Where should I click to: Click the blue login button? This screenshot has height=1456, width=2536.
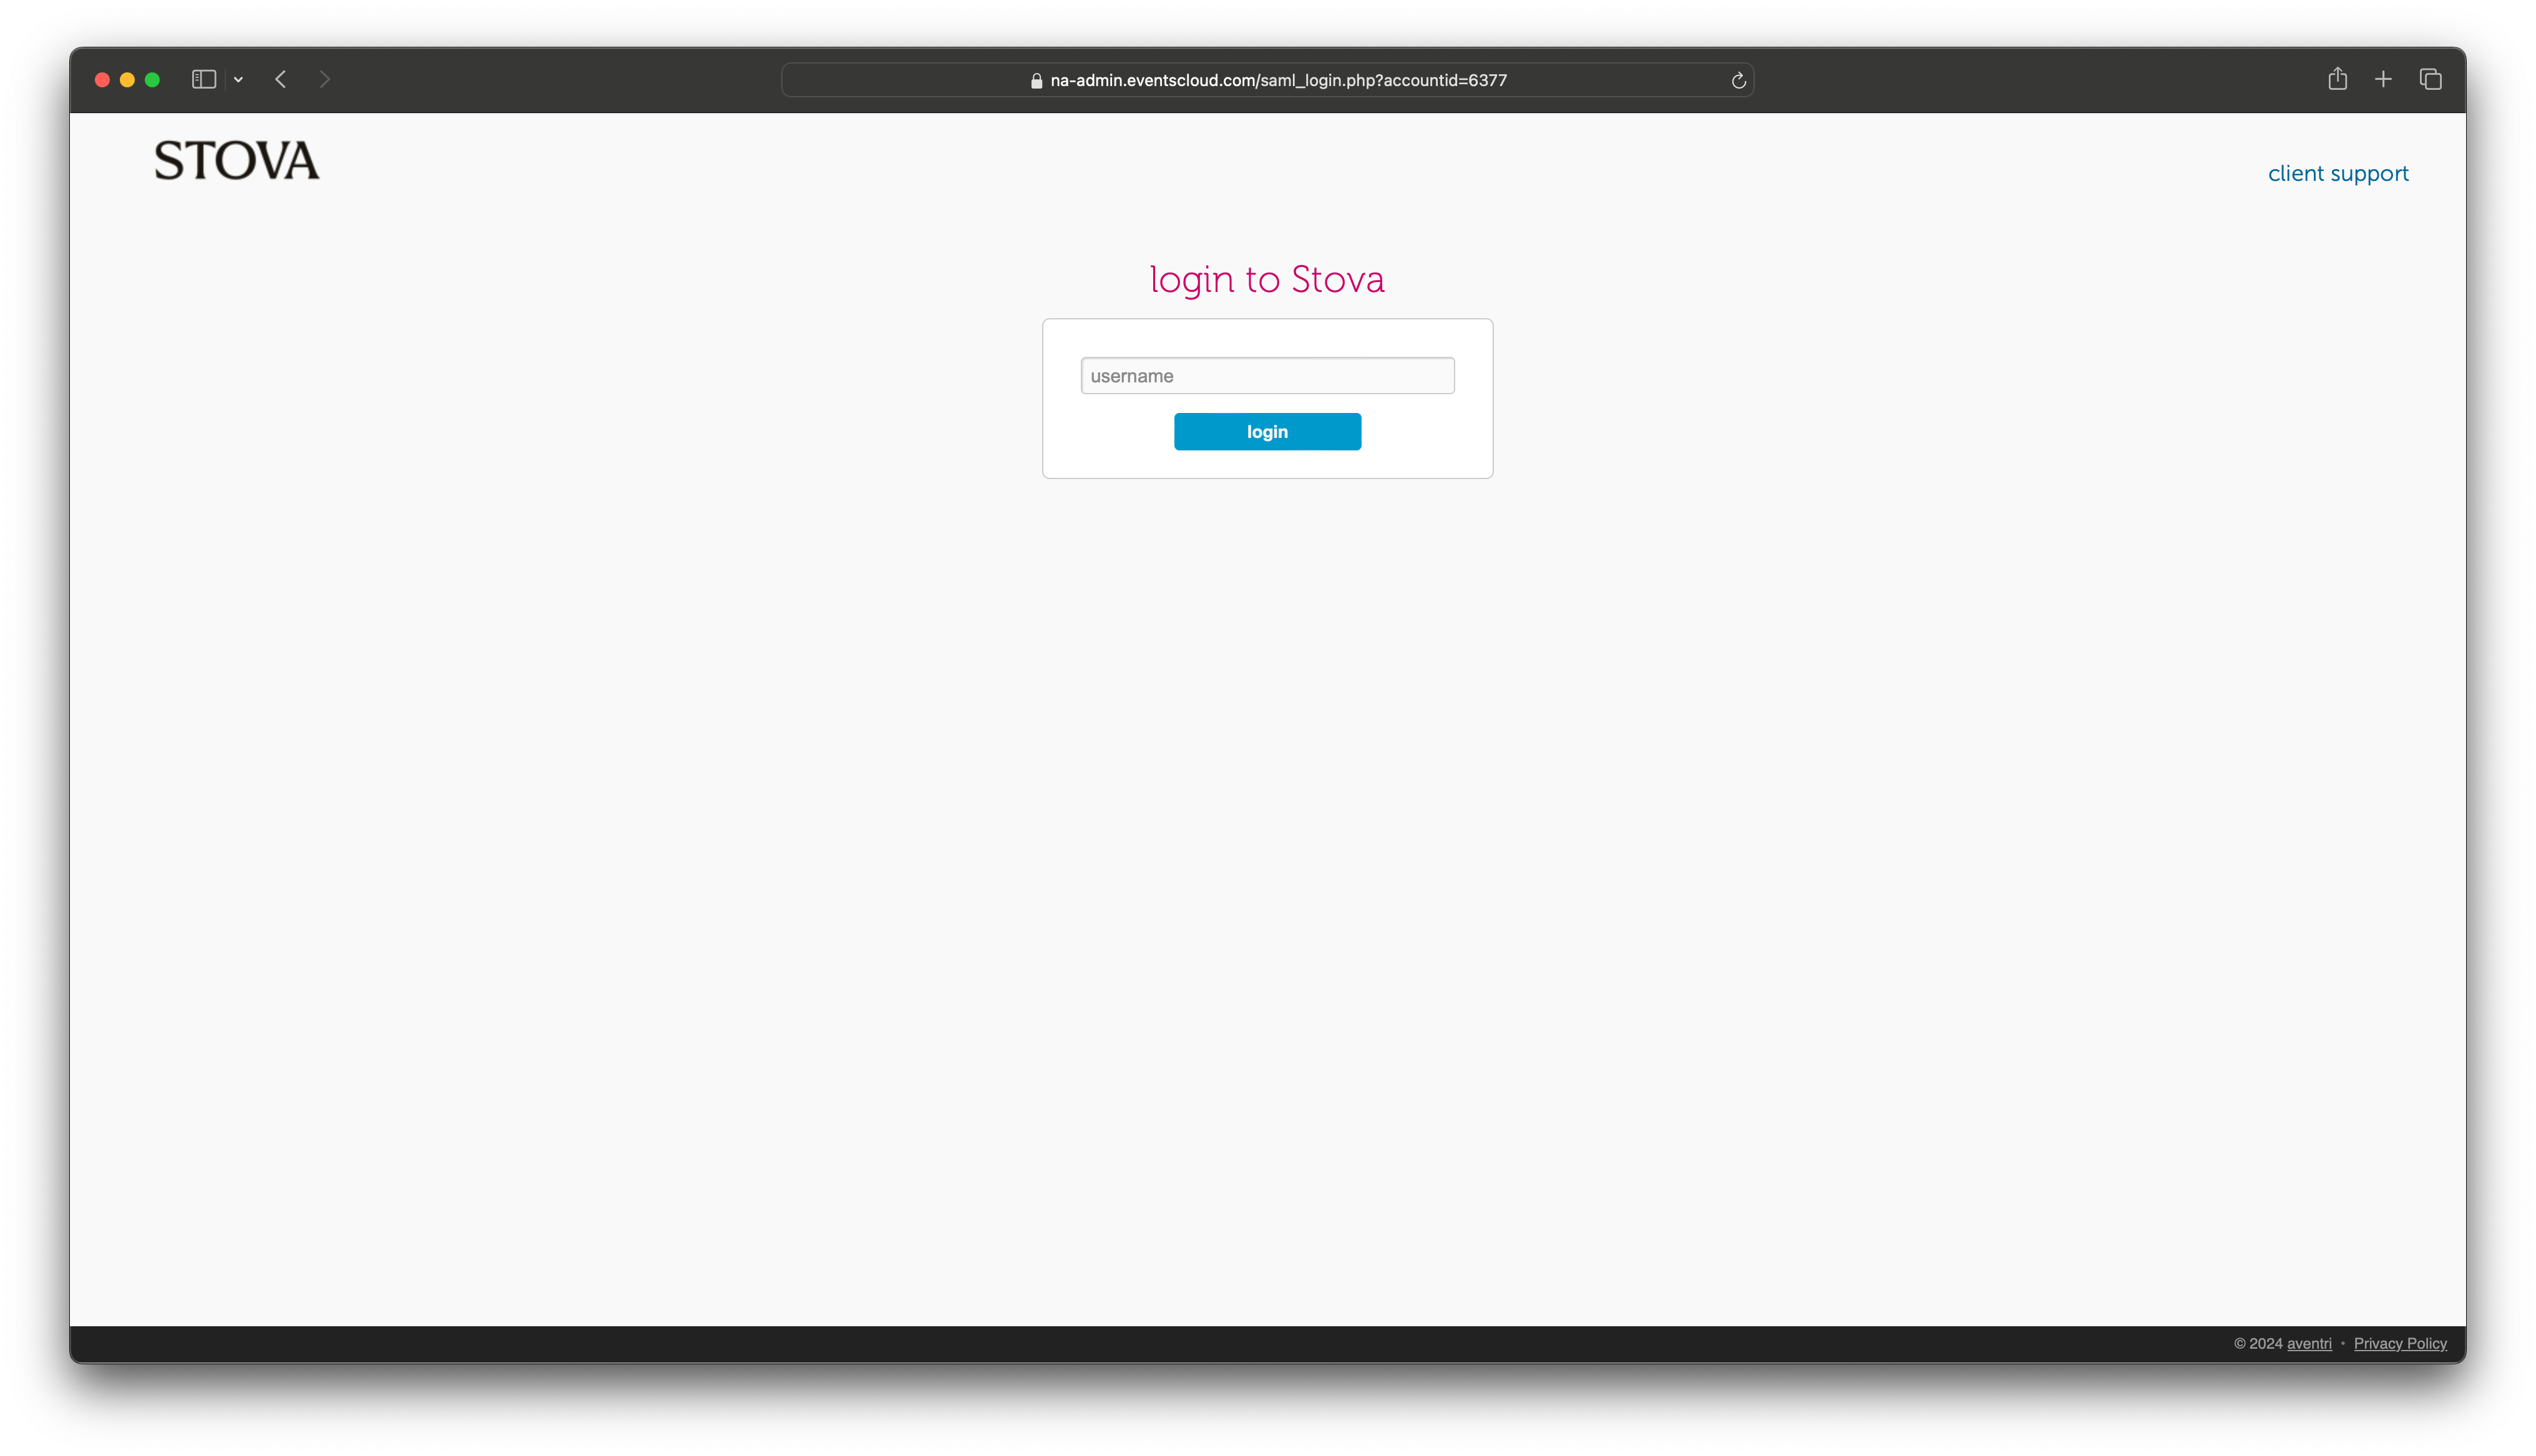pyautogui.click(x=1267, y=431)
